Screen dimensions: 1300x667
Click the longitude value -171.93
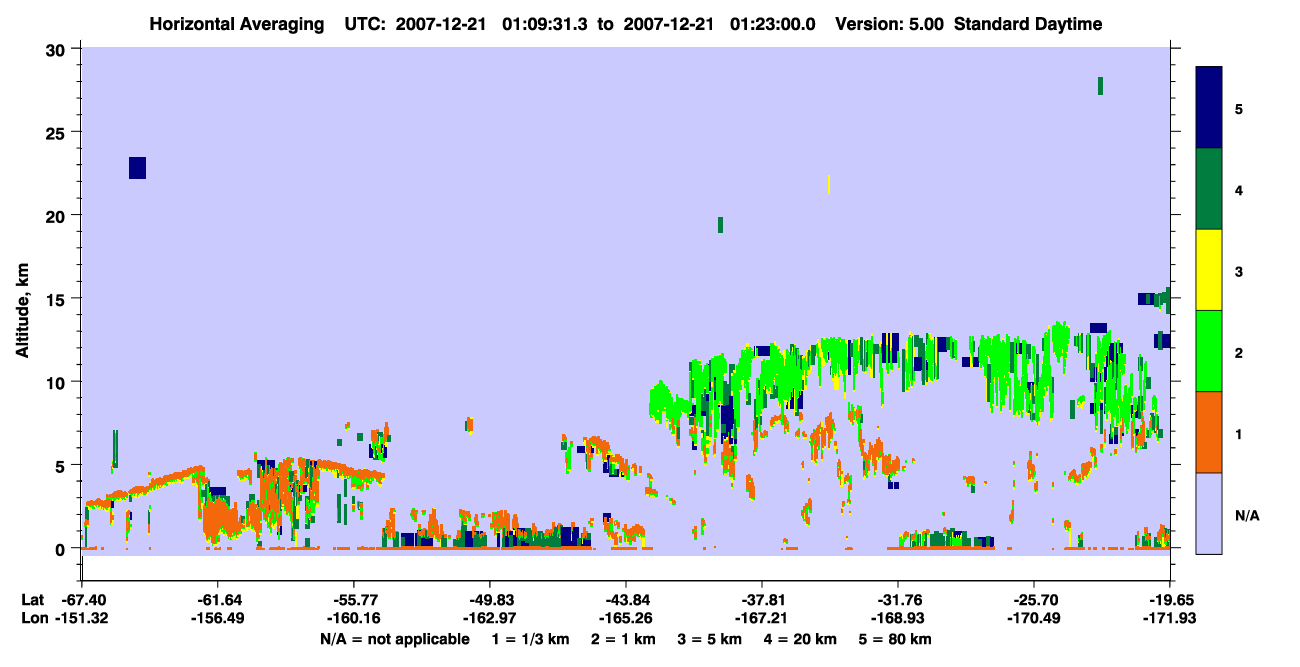(x=1170, y=618)
